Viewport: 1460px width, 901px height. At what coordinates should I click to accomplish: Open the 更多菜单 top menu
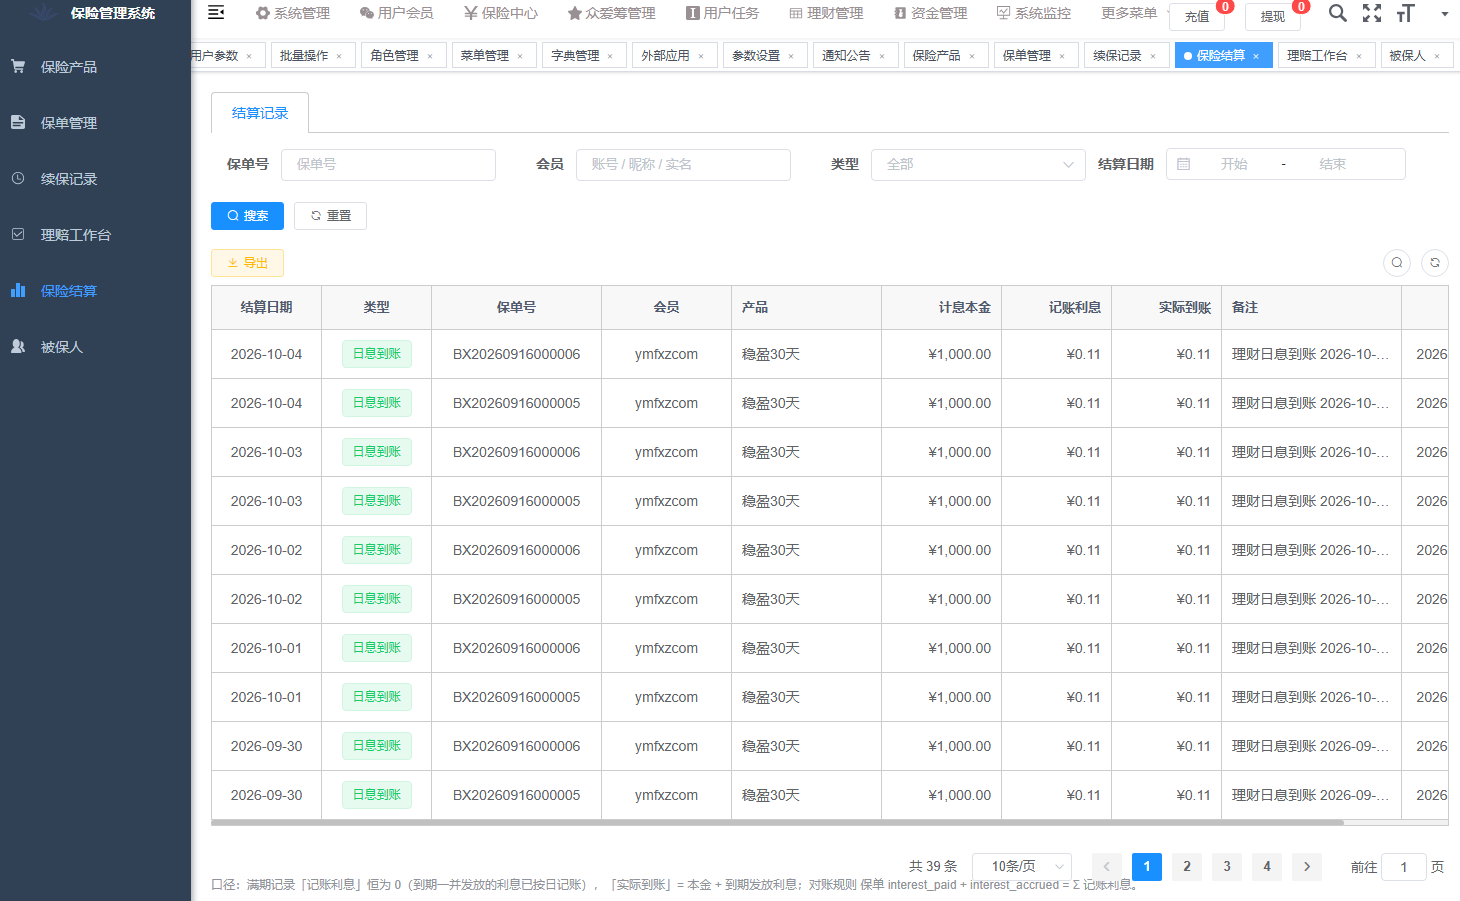[x=1129, y=13]
